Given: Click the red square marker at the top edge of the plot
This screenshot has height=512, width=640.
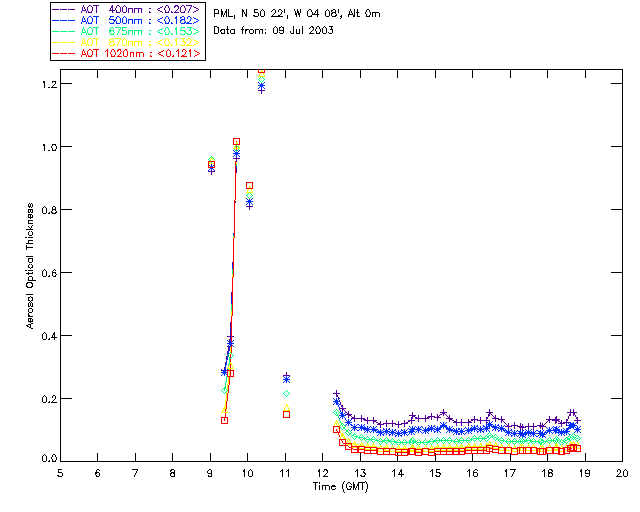Looking at the screenshot, I should click(261, 71).
